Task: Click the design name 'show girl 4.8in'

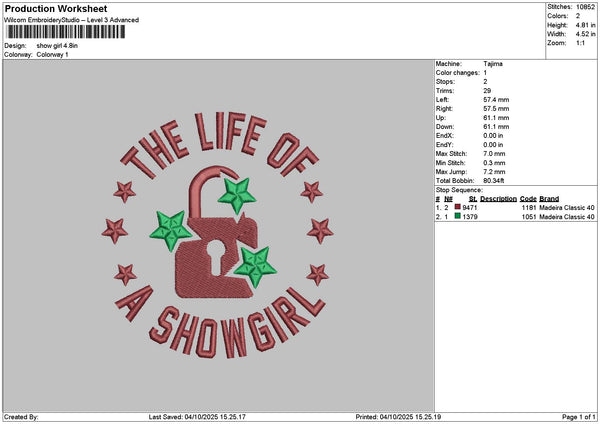Action: pyautogui.click(x=57, y=46)
